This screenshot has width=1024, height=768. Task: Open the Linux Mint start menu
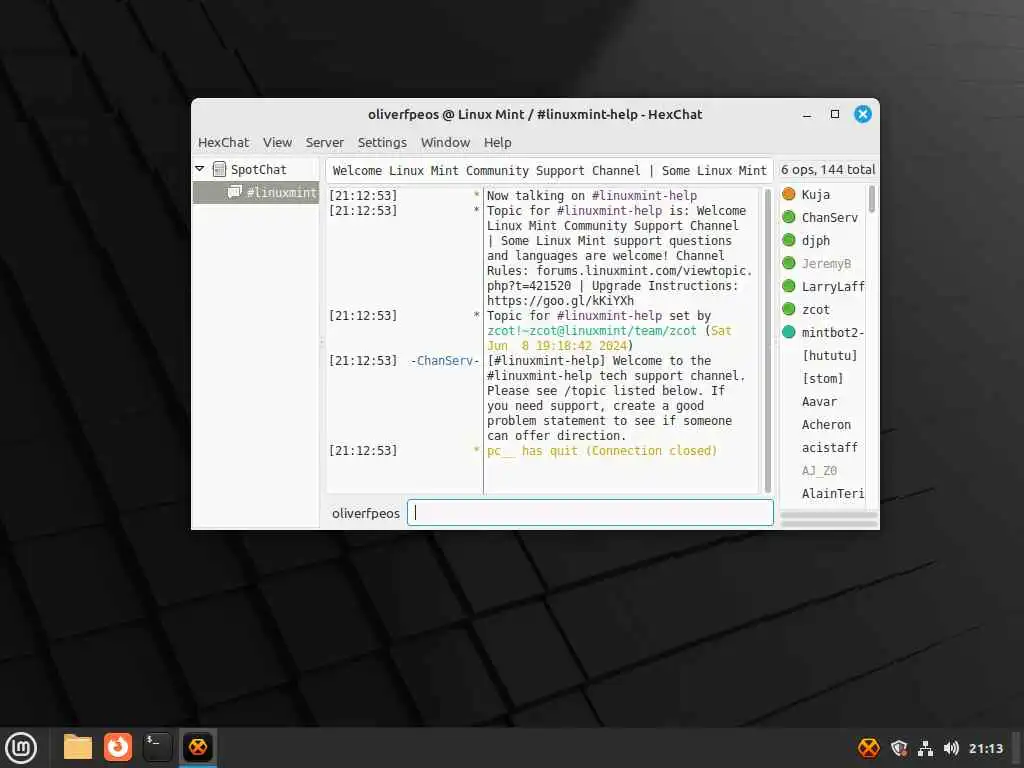point(21,748)
